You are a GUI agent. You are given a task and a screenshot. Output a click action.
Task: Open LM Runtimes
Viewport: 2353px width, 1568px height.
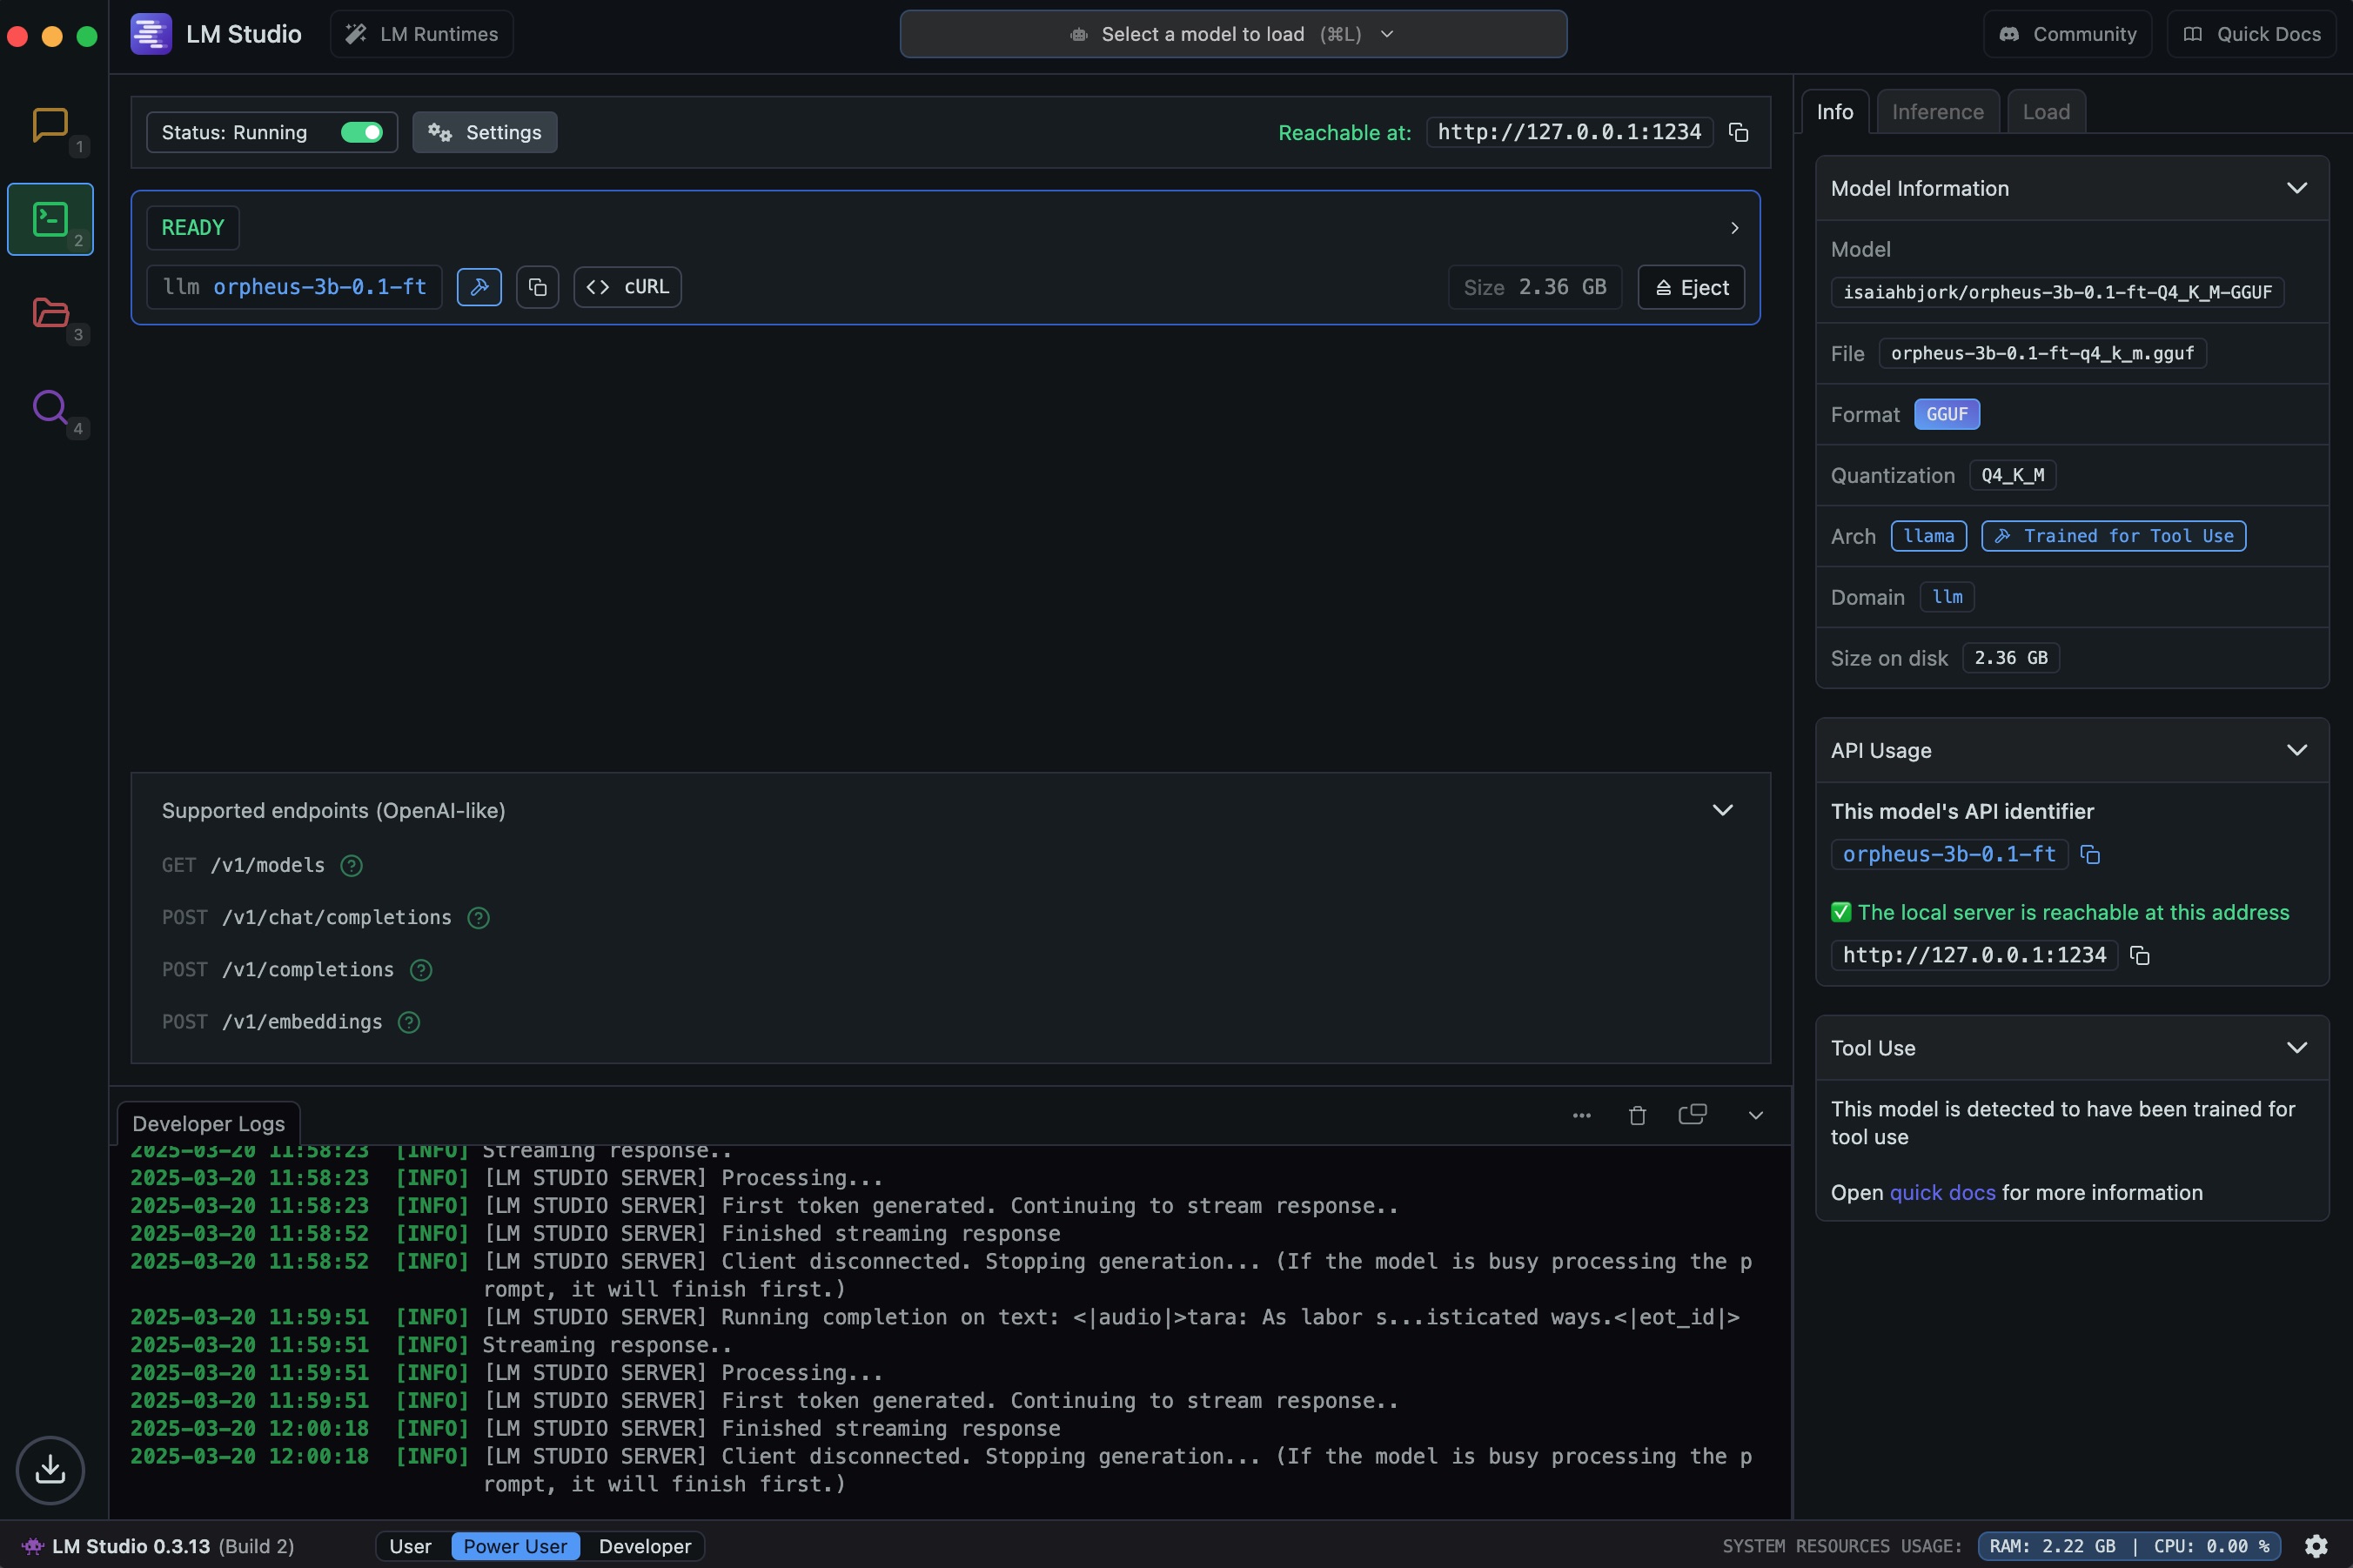coord(421,34)
